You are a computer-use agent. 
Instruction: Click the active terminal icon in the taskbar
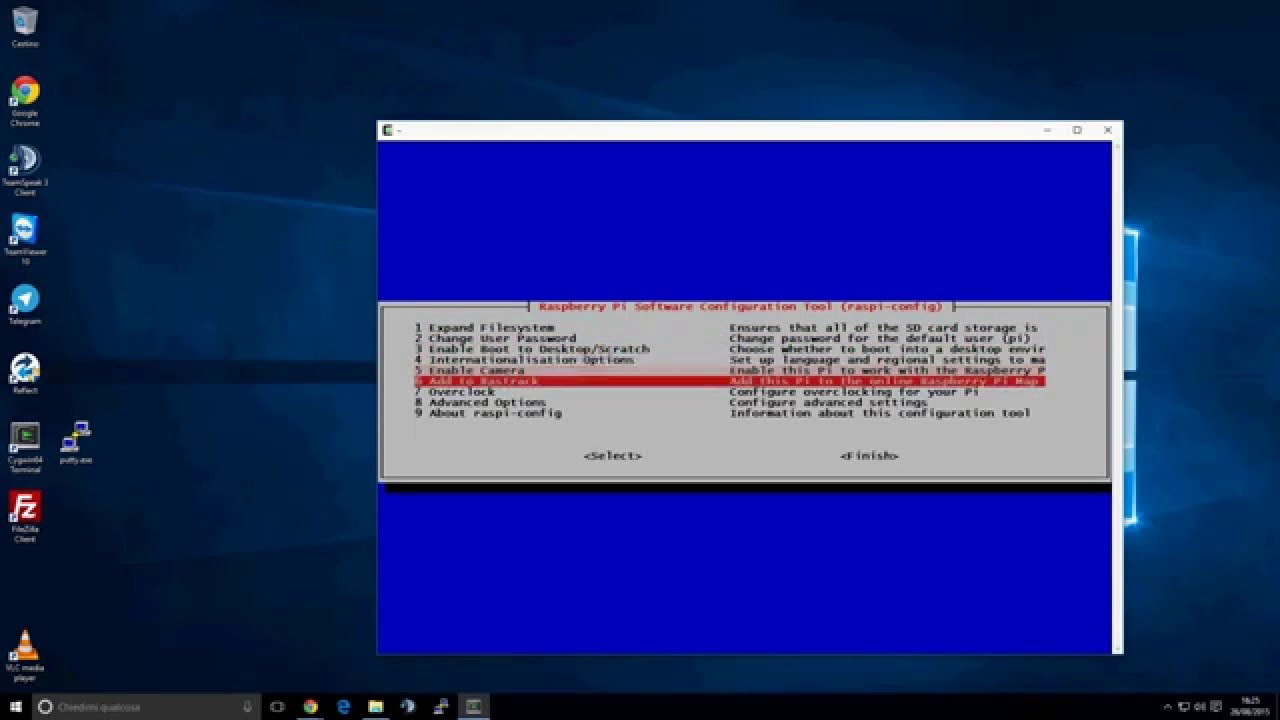click(474, 706)
